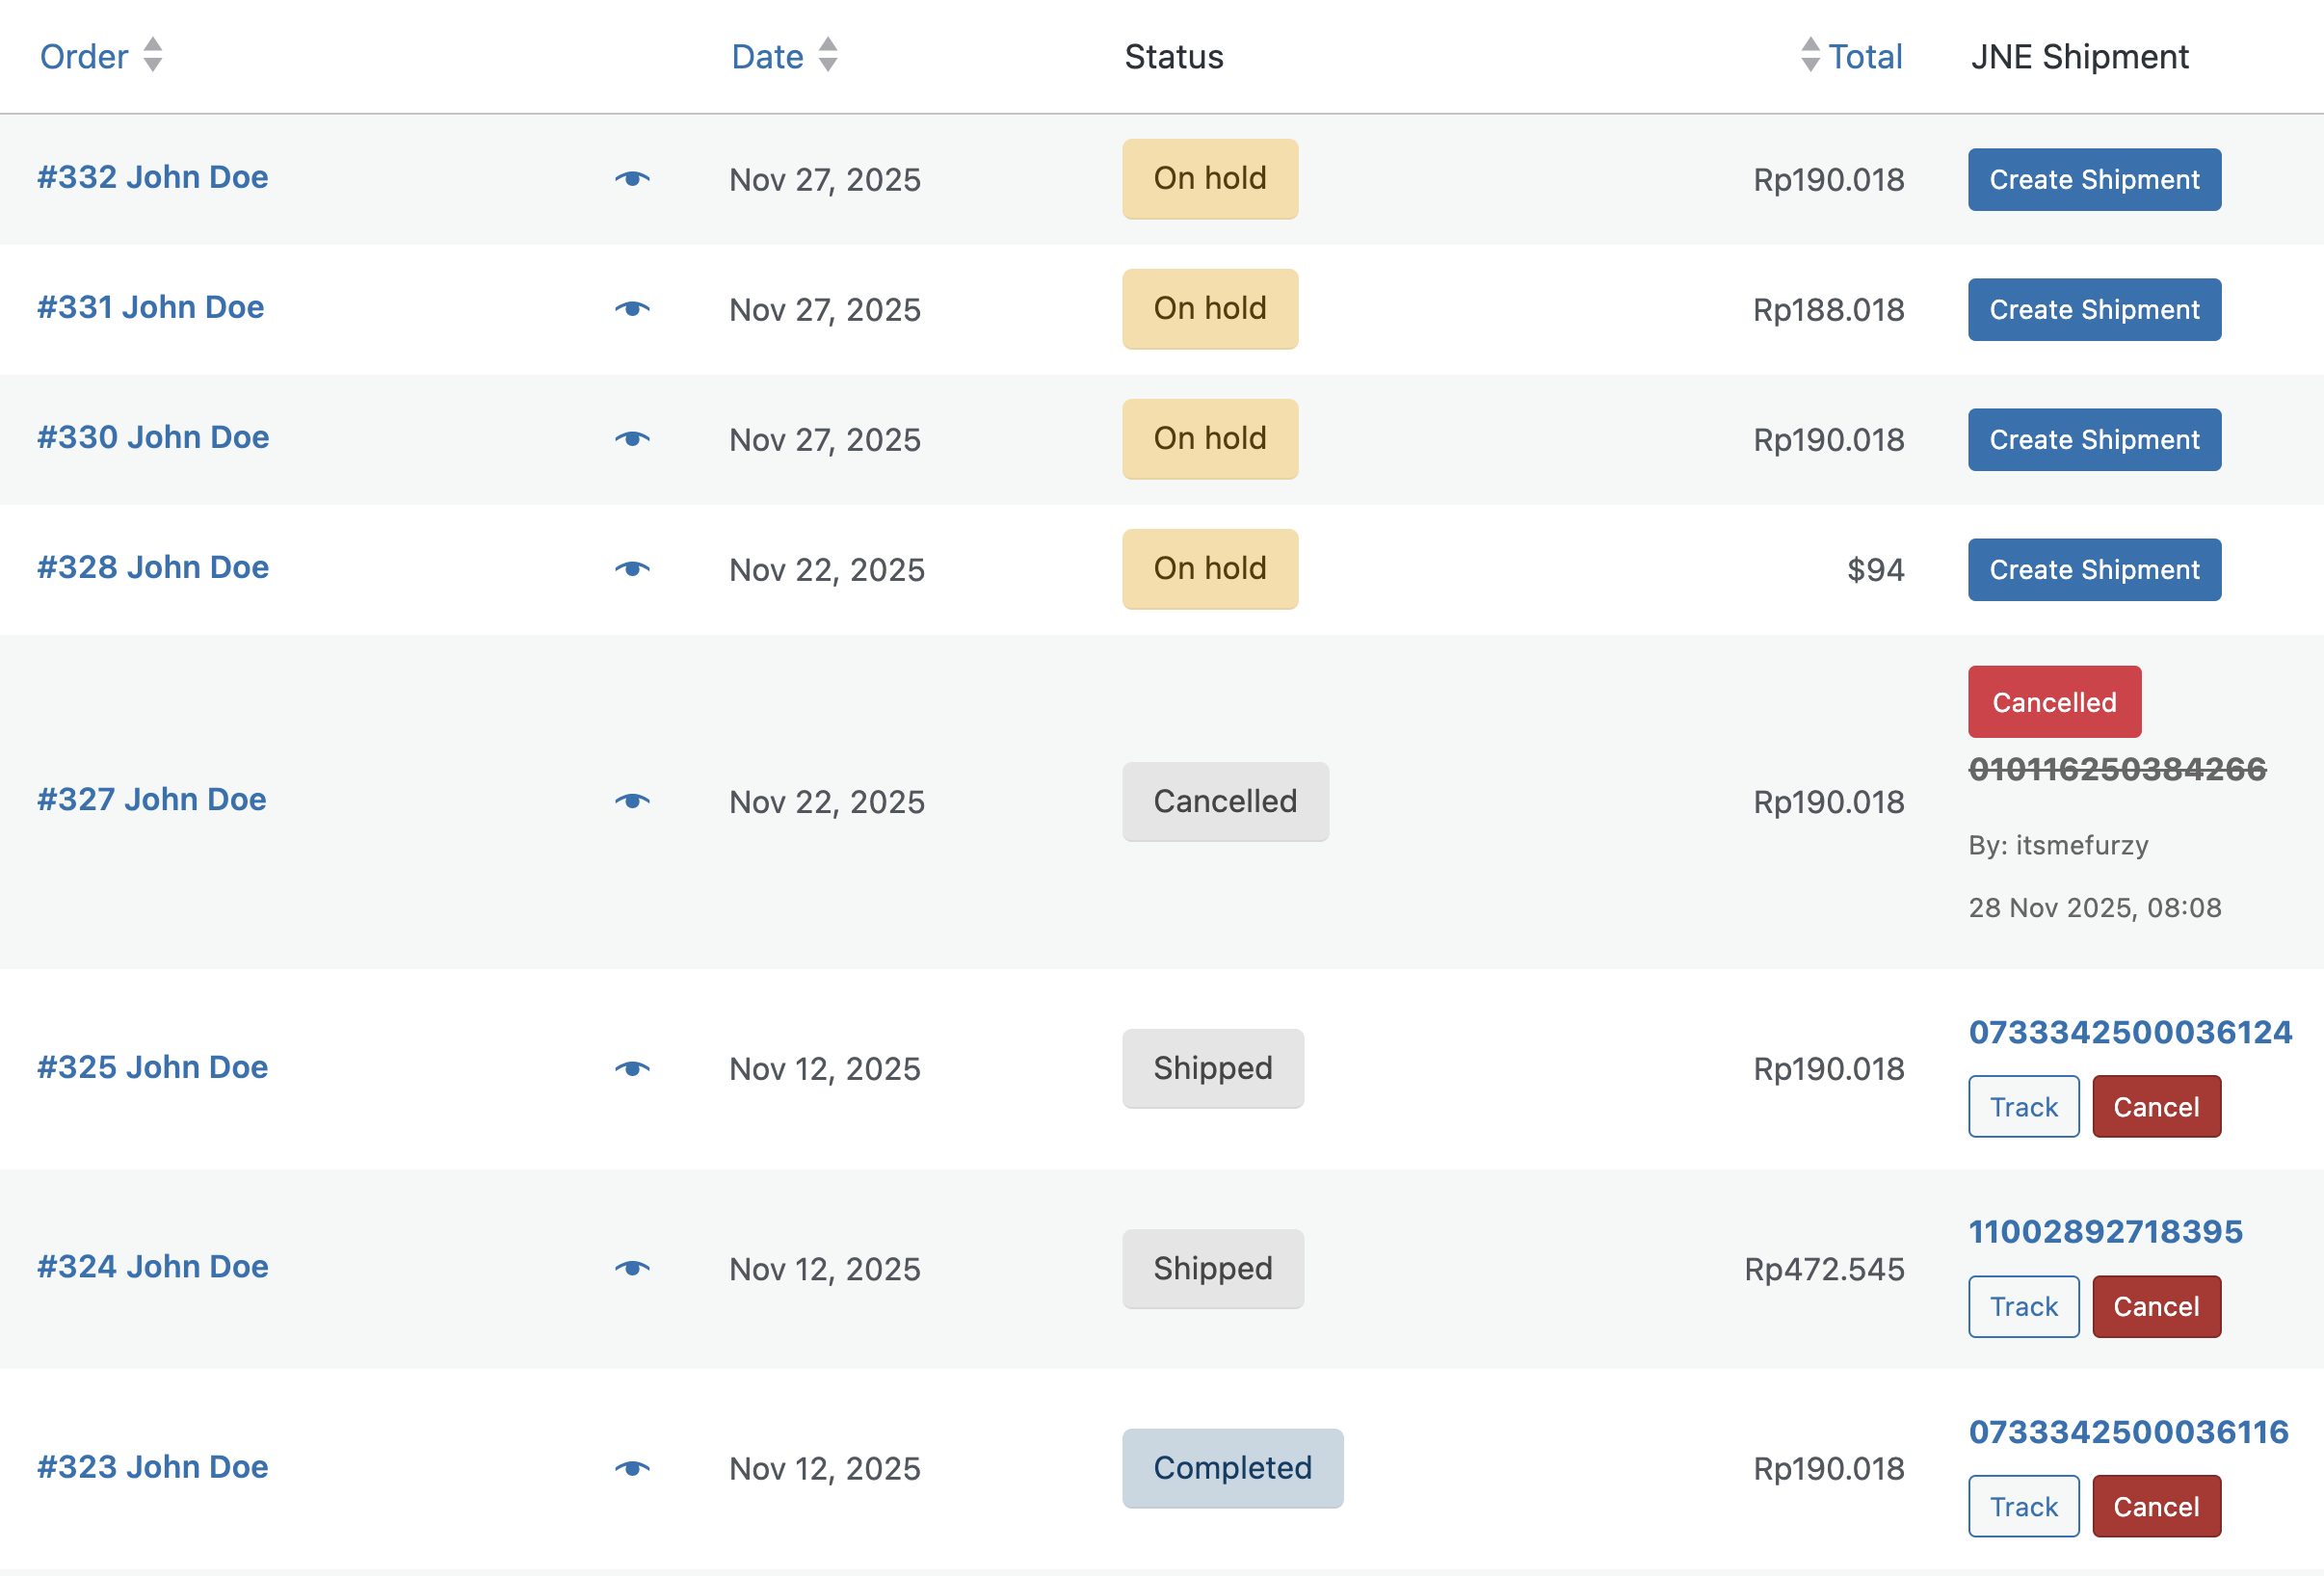Preview cancelled order #327 via eye icon

click(632, 801)
